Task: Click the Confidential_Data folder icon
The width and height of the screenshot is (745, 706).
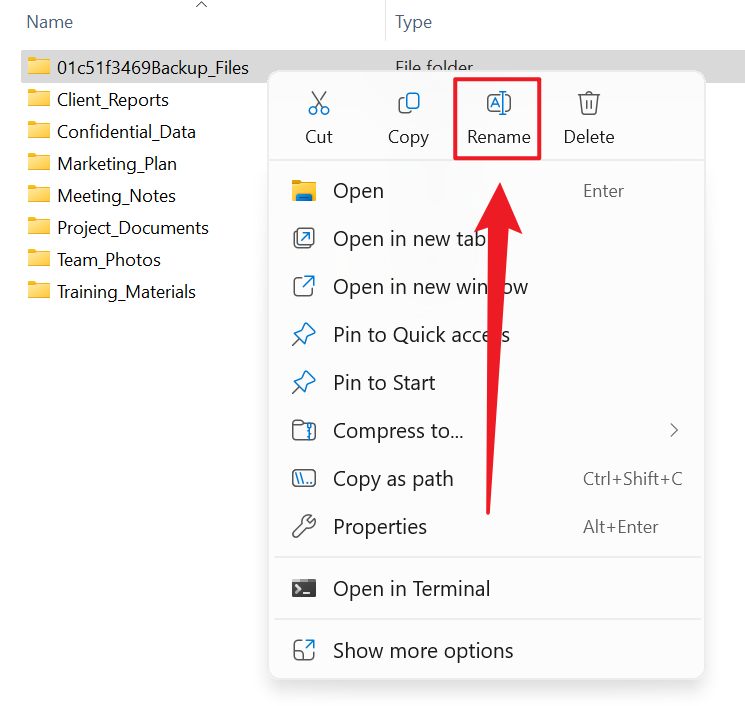Action: (x=39, y=130)
